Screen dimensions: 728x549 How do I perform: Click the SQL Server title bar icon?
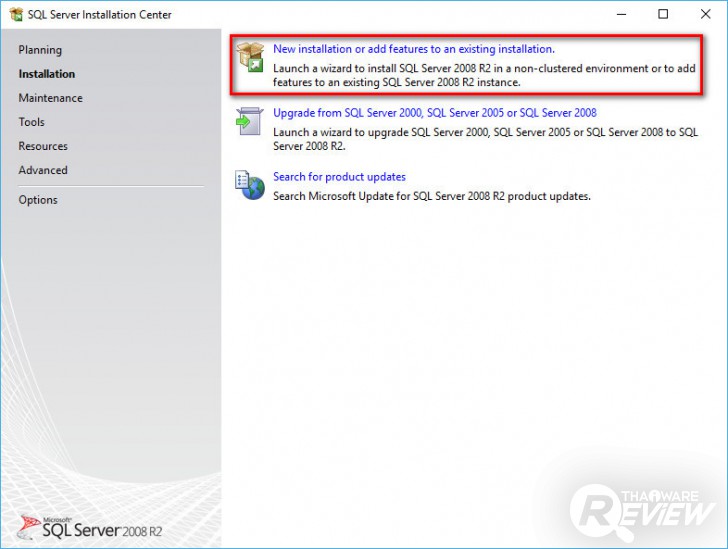click(x=16, y=14)
